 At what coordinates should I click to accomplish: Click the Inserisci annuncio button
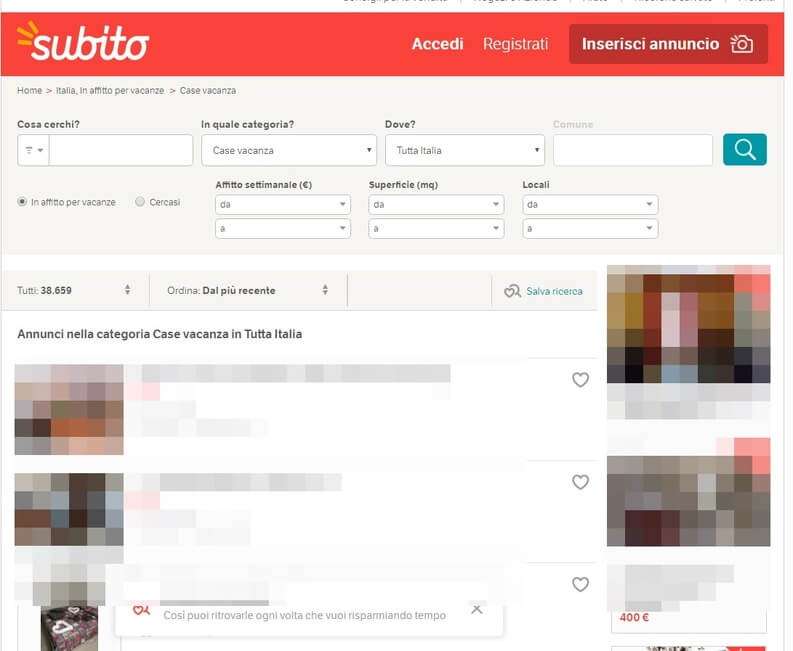coord(667,44)
